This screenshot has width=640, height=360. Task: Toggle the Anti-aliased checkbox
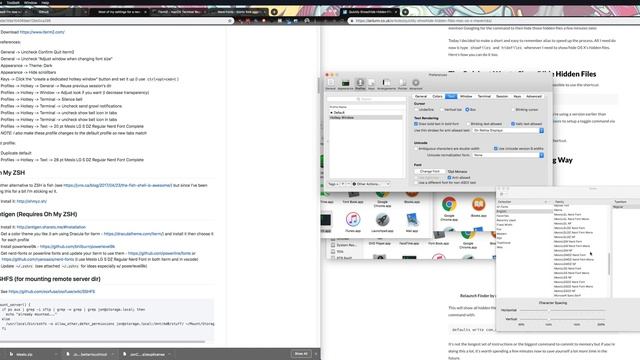(x=449, y=178)
